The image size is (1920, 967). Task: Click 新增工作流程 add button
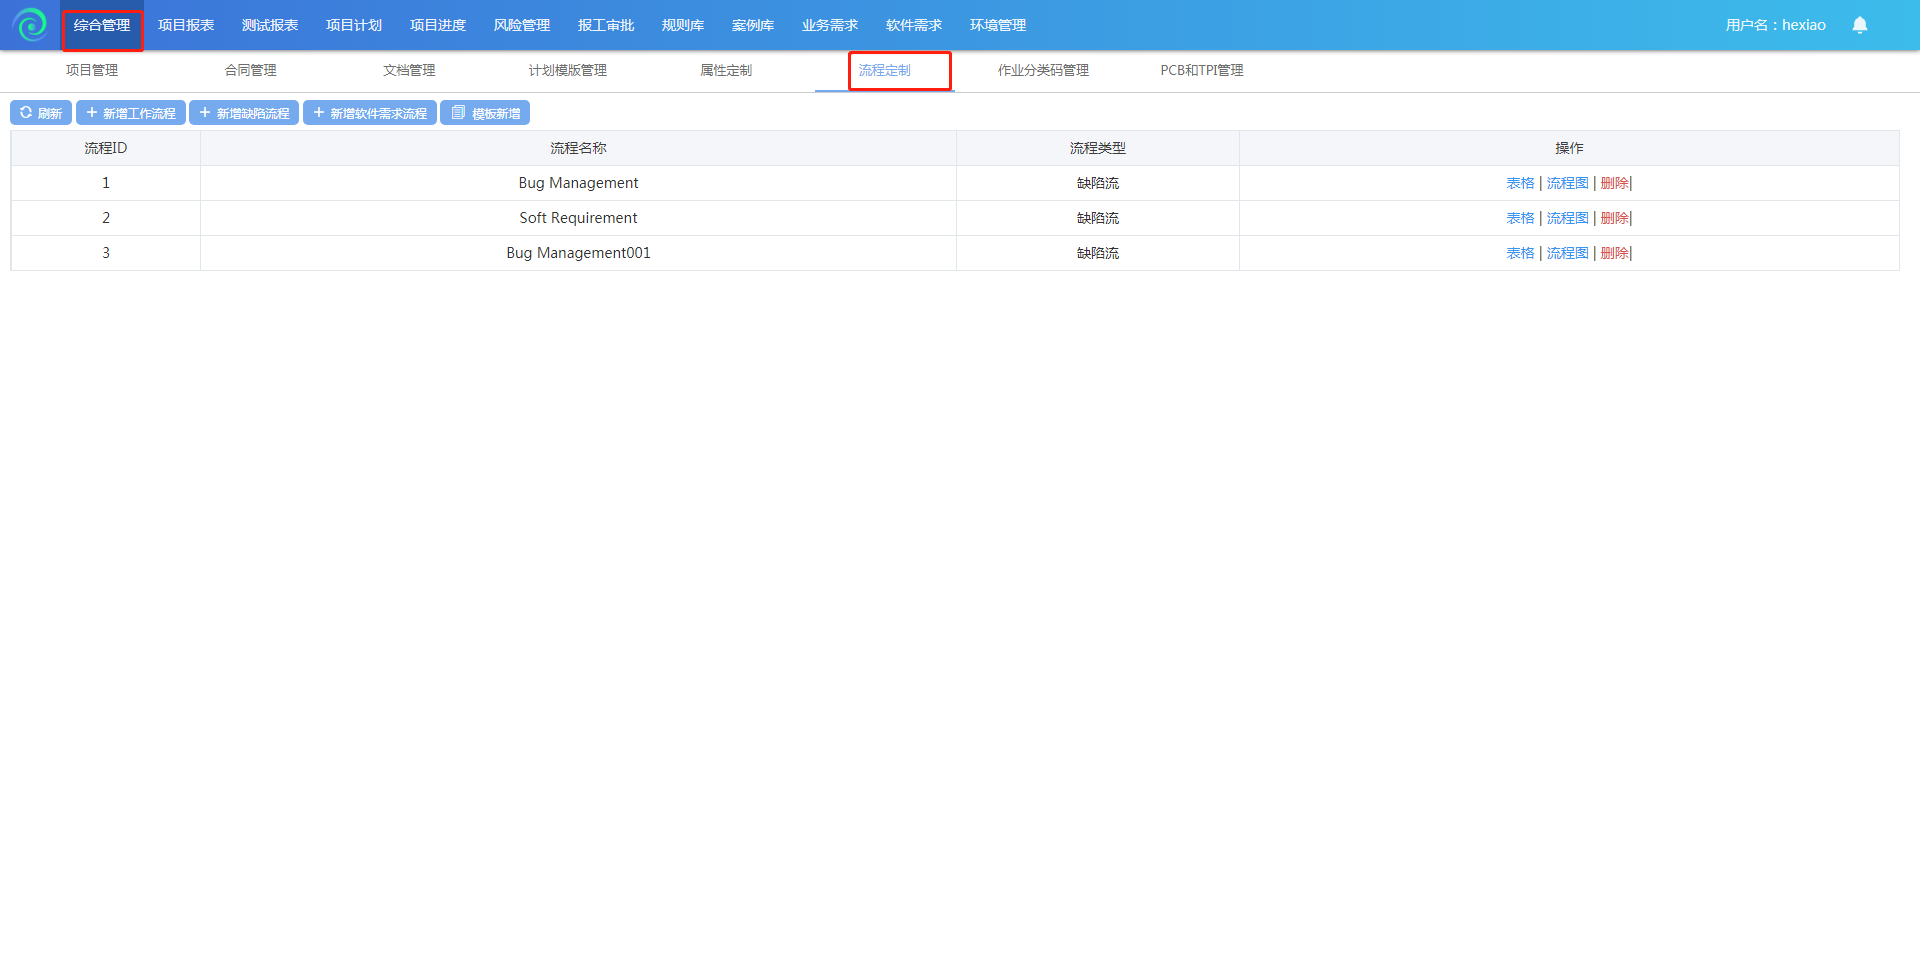pos(131,113)
